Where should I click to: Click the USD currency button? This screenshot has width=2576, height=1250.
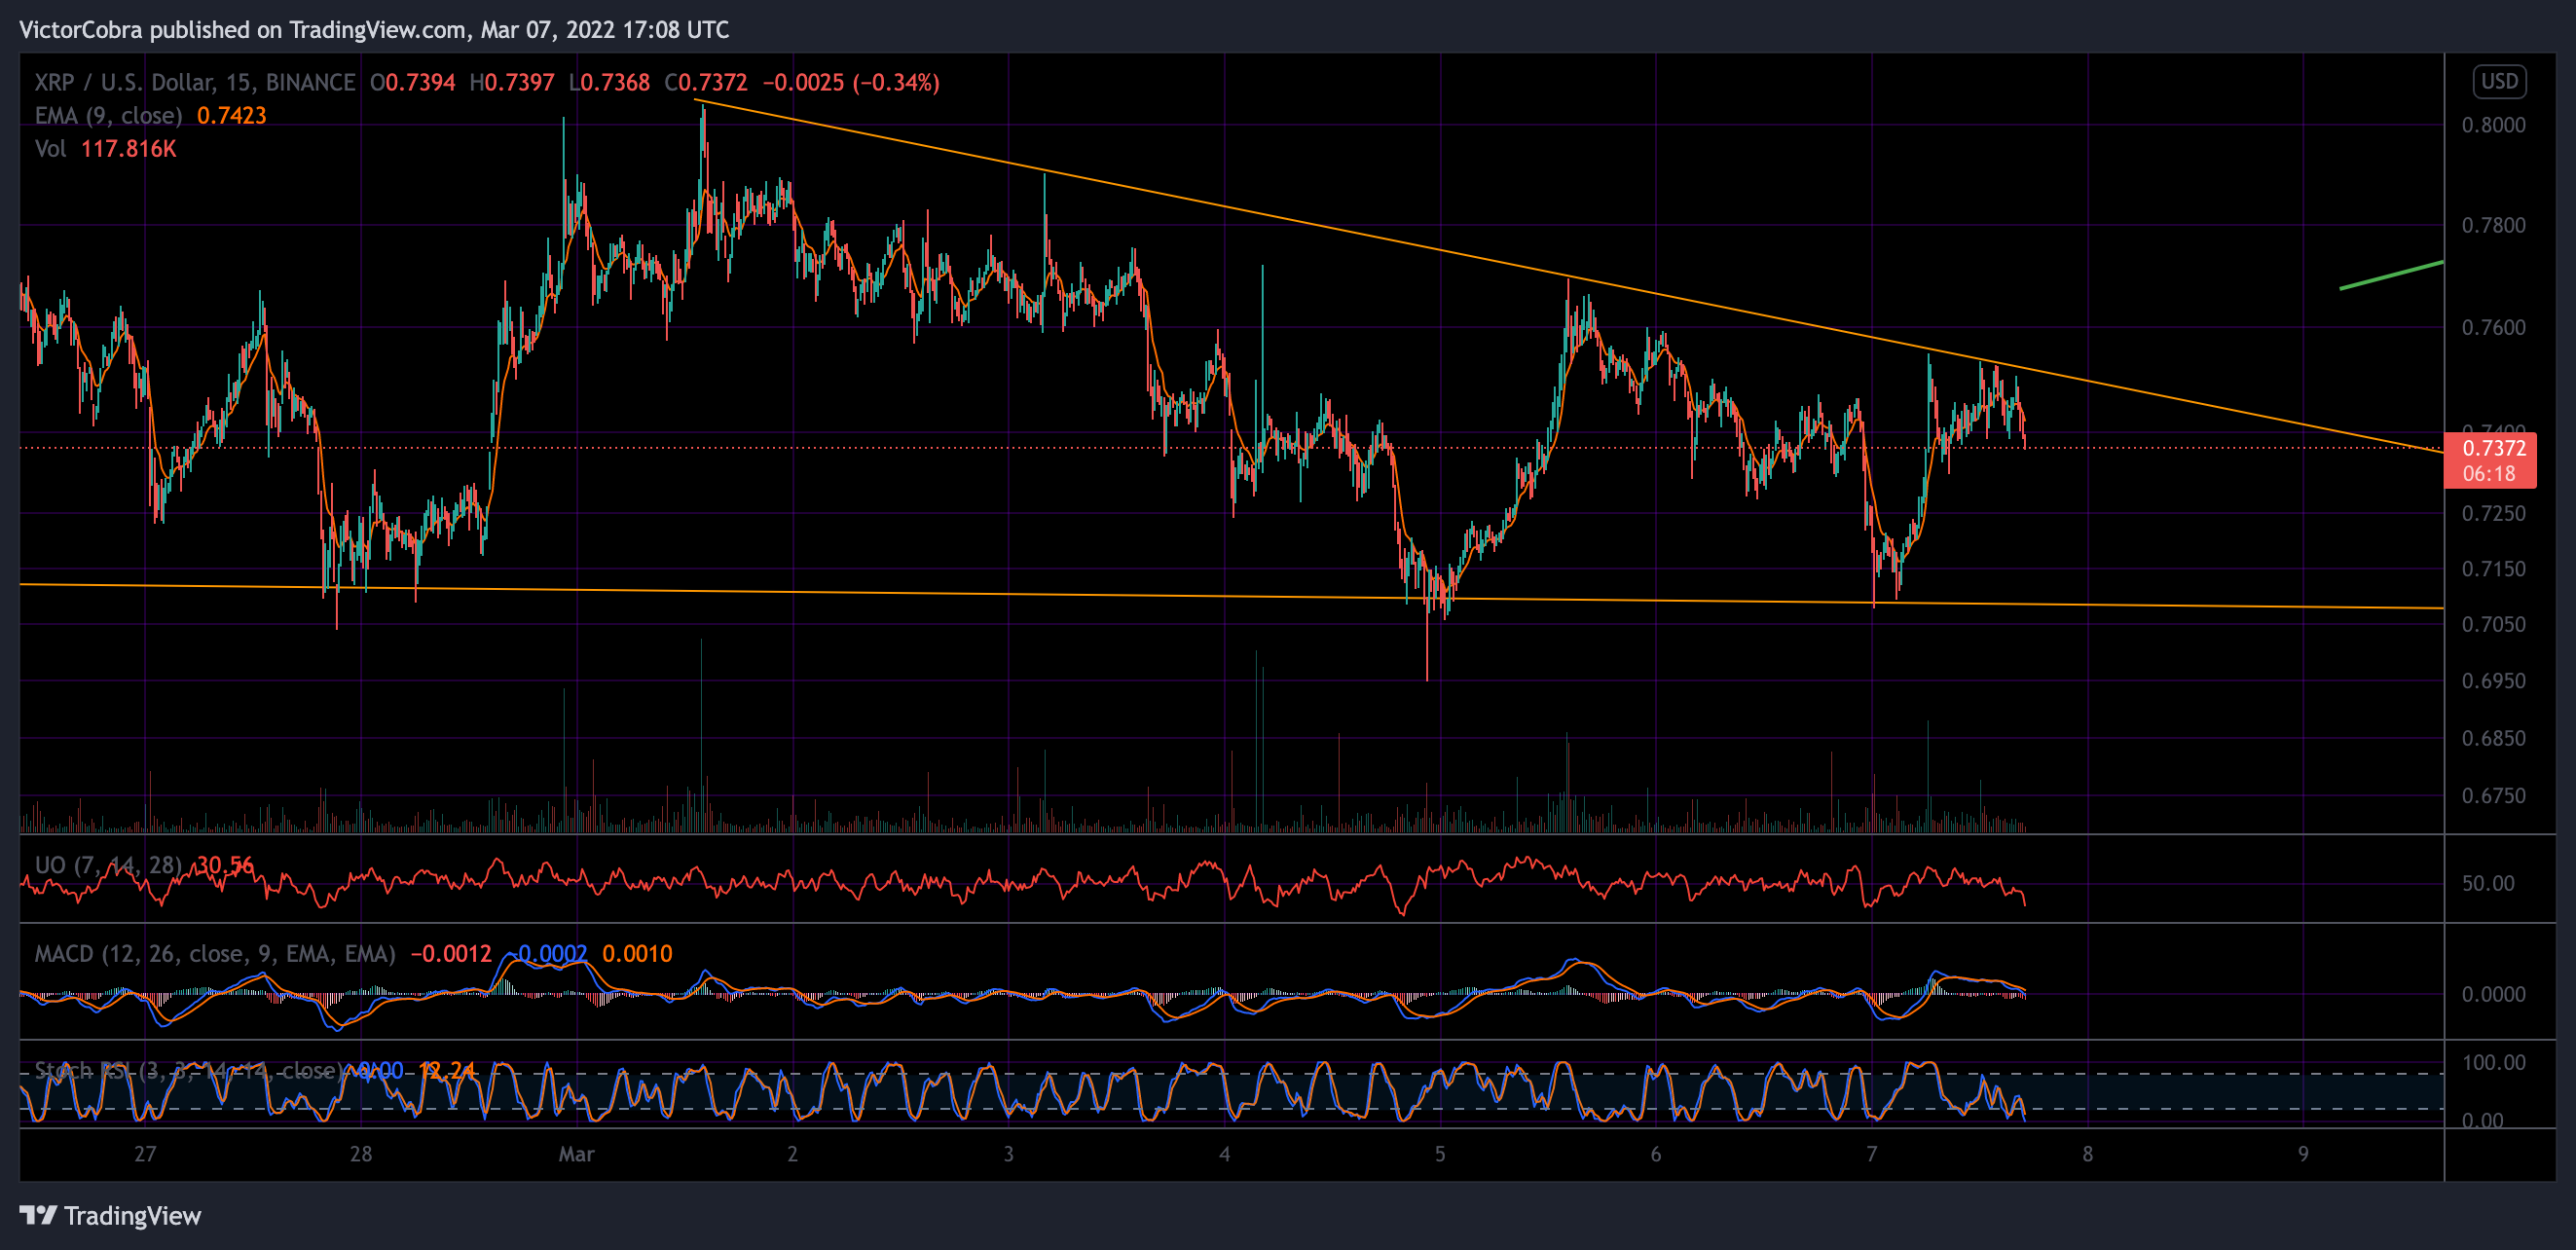(2499, 81)
